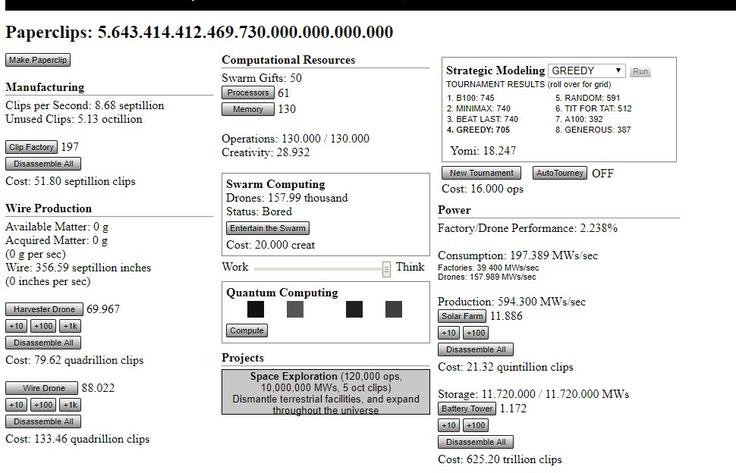Disassemble all Harvester Drones
The height and width of the screenshot is (473, 736).
click(43, 343)
